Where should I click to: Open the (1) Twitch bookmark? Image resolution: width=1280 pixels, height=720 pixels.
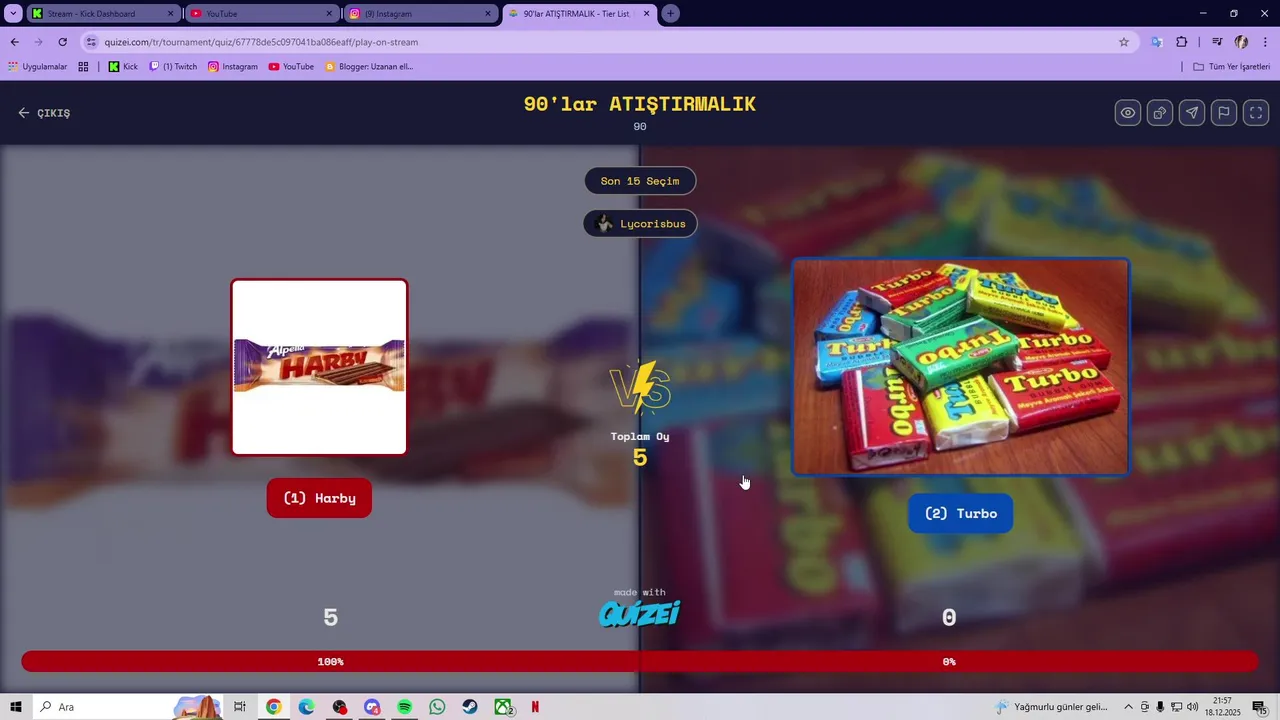(x=173, y=67)
